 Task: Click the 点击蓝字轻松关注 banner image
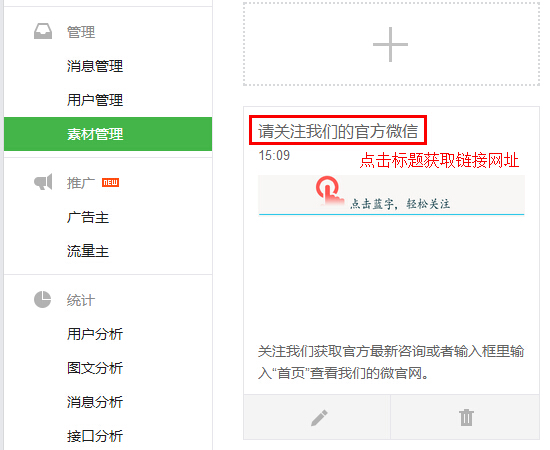pos(391,195)
